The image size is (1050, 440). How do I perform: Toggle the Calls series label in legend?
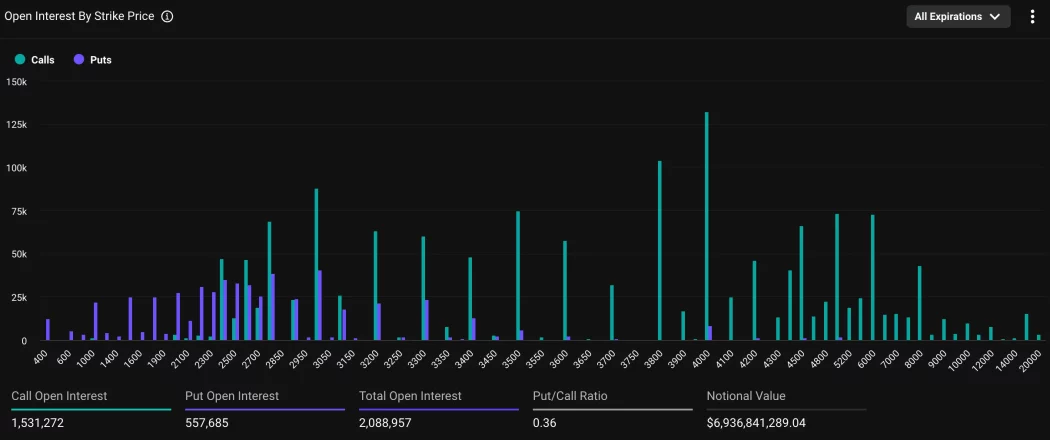(x=43, y=60)
